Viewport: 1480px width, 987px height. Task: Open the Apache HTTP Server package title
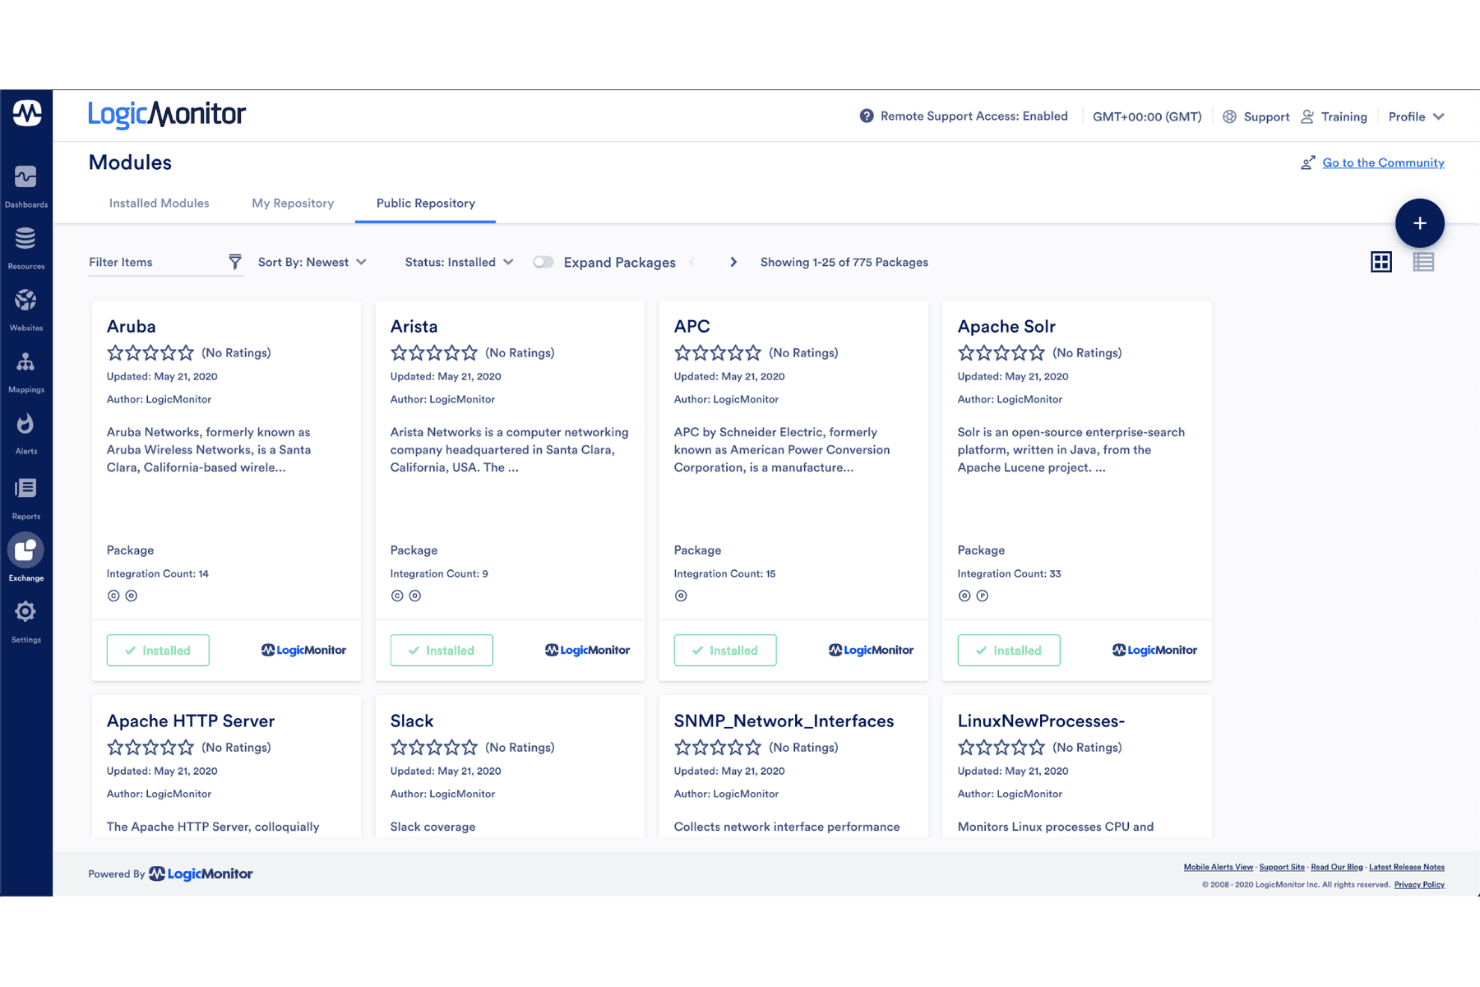coord(191,721)
